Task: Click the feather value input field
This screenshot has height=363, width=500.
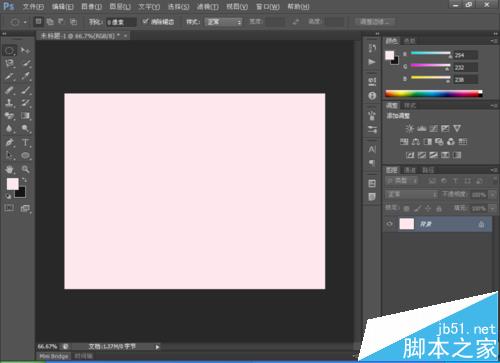Action: (121, 22)
